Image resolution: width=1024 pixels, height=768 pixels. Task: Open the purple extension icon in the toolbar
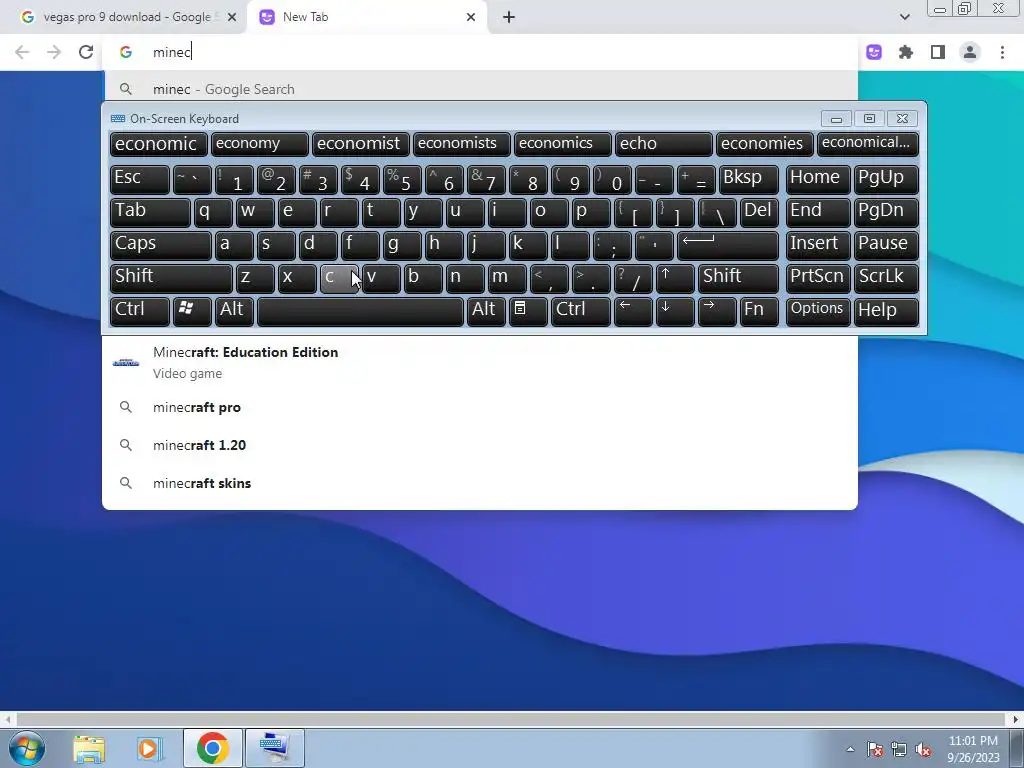[x=874, y=52]
